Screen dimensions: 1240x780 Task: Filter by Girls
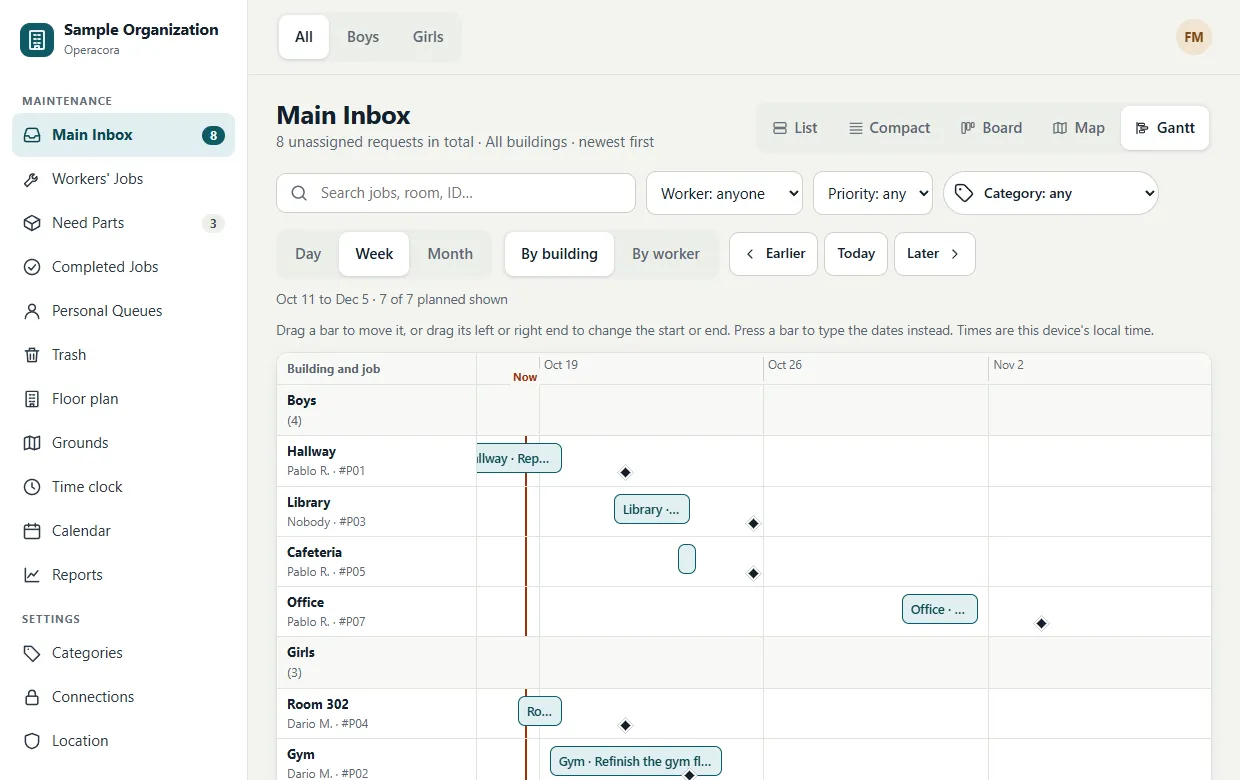click(428, 37)
